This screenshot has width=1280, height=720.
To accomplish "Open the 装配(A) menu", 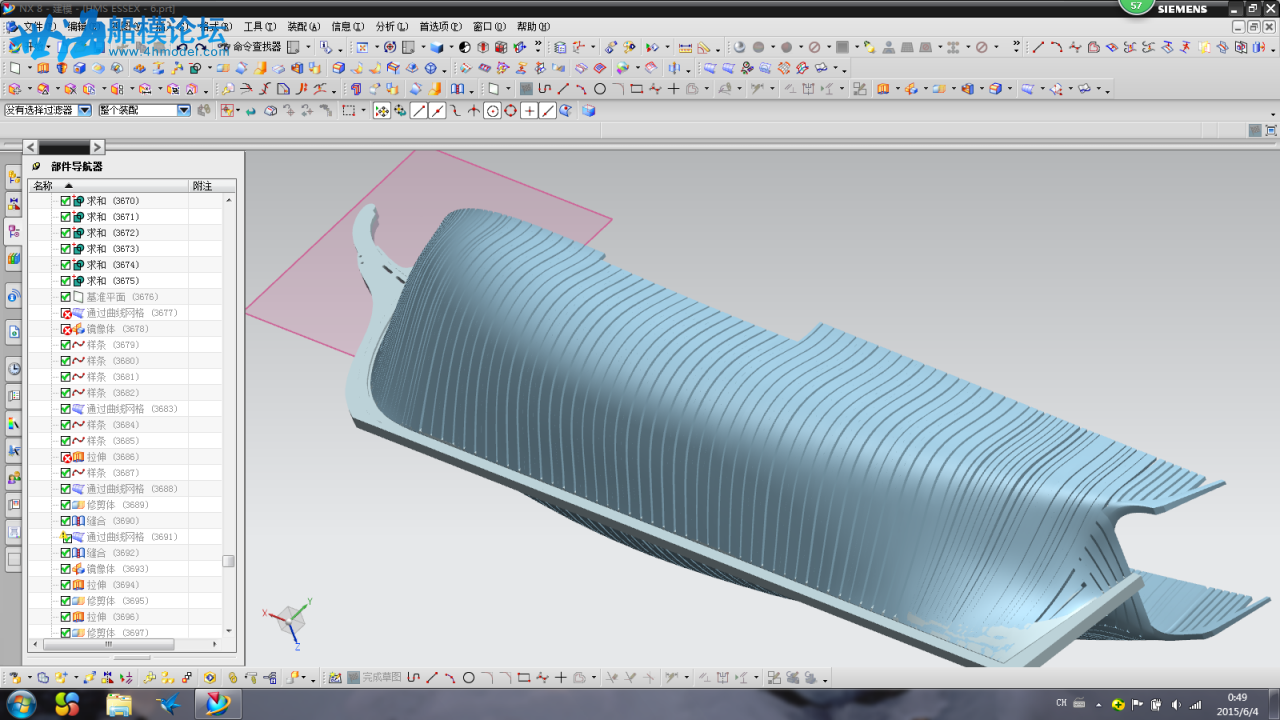I will (x=304, y=27).
